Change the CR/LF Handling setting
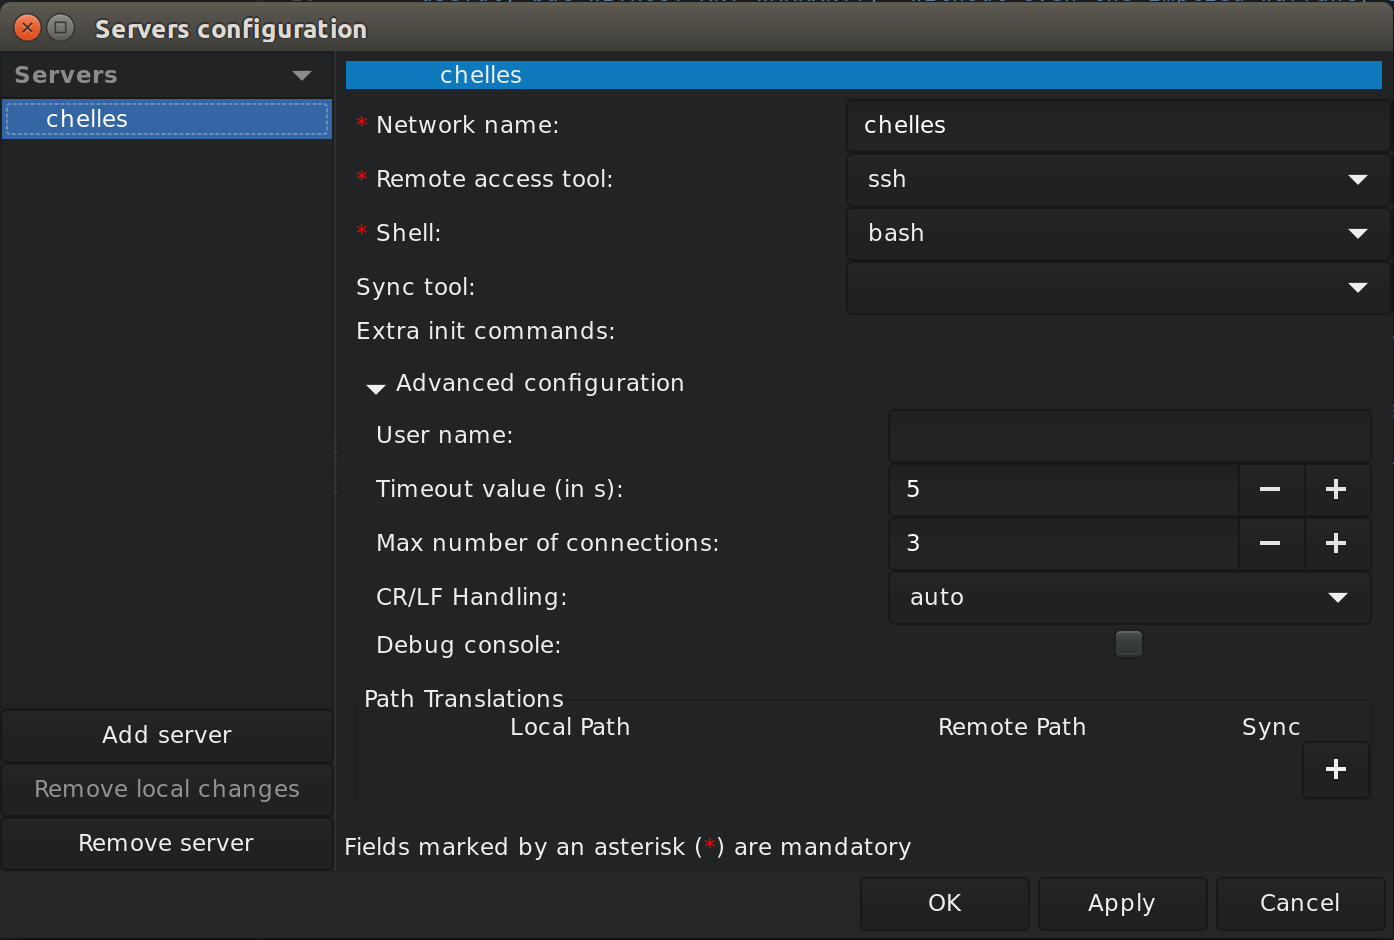This screenshot has width=1394, height=940. coord(1337,597)
